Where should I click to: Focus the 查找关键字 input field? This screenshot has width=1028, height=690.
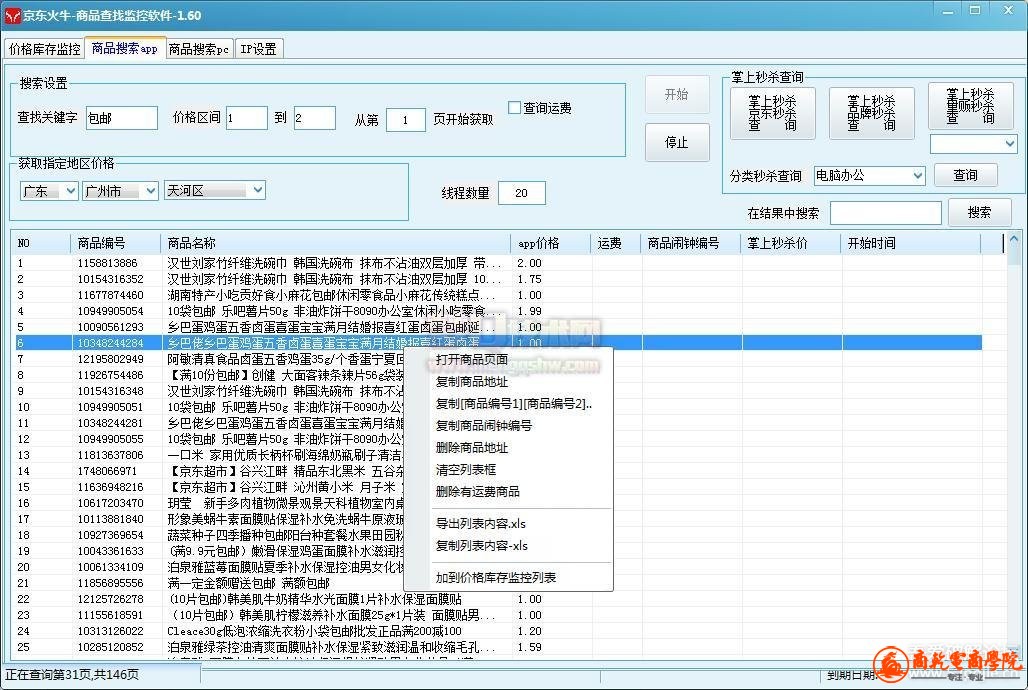pyautogui.click(x=122, y=118)
